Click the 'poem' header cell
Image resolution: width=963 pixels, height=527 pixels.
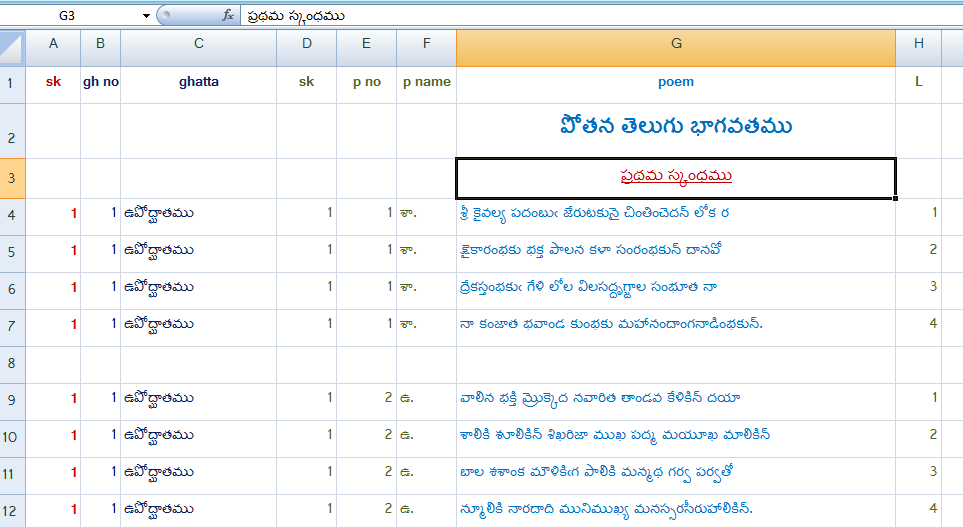[x=676, y=82]
